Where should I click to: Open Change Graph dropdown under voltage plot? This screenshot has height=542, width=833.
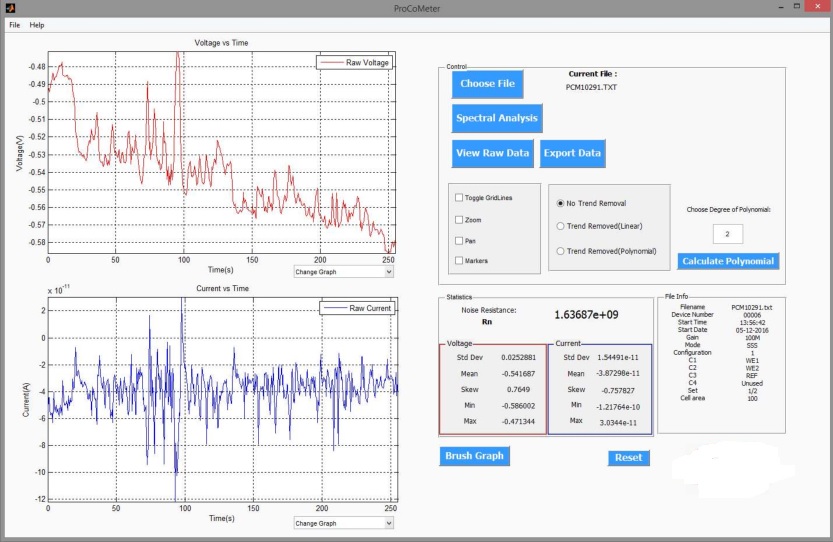coord(344,271)
